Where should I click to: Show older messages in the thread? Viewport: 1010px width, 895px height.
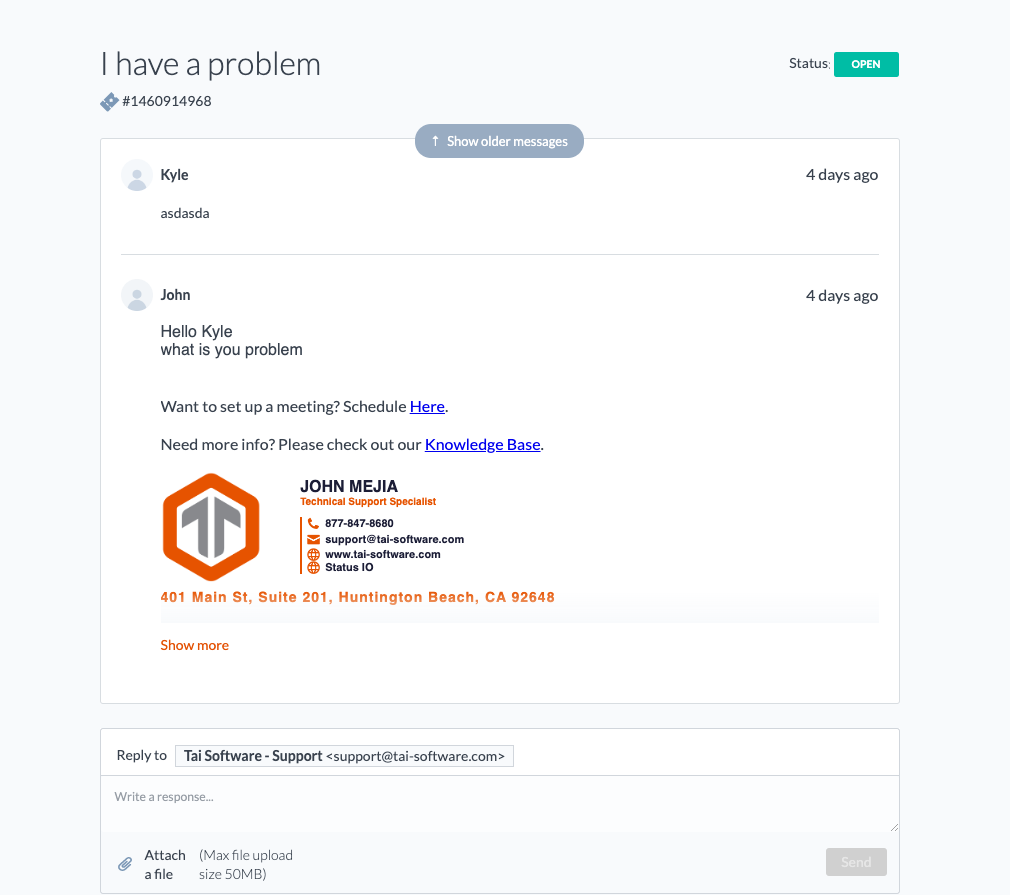[499, 141]
